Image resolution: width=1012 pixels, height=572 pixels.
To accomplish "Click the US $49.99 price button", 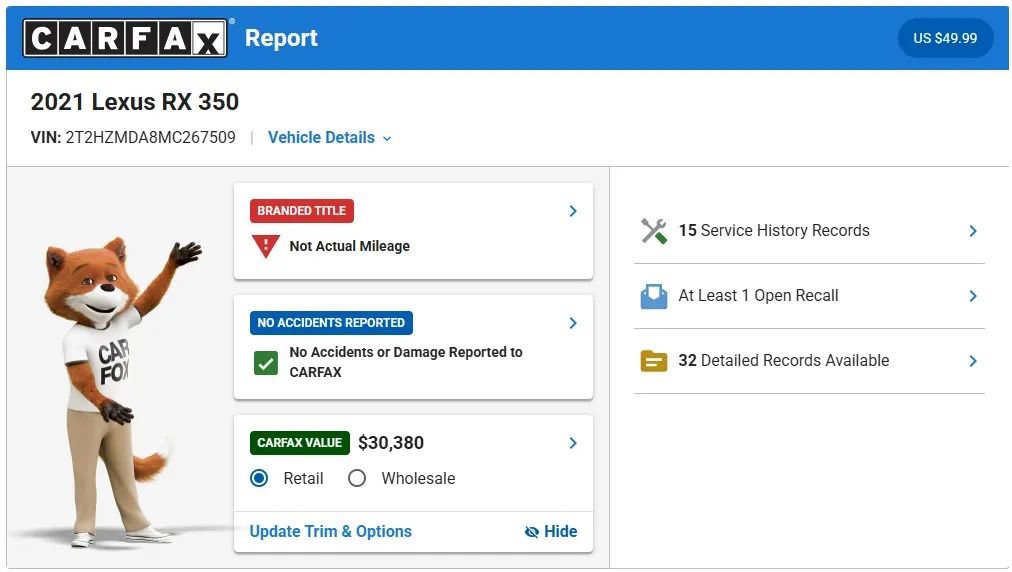I will [x=945, y=38].
